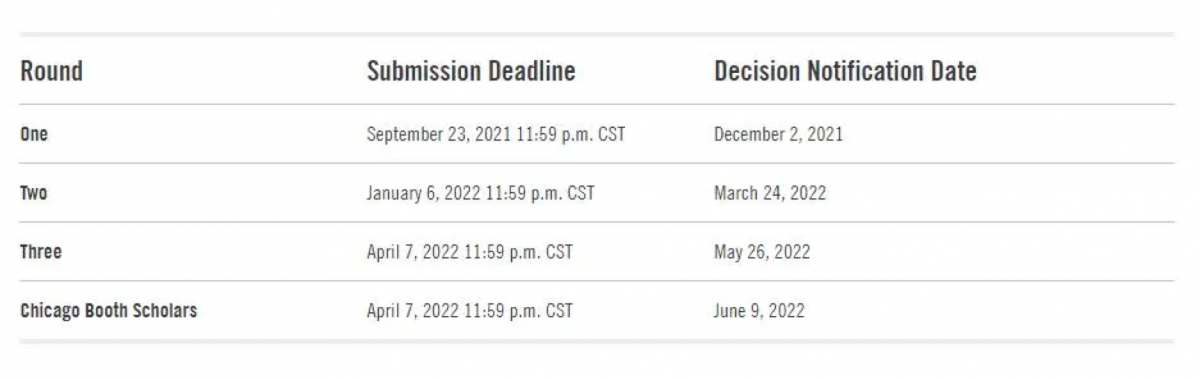Select the round One row label

click(x=34, y=134)
